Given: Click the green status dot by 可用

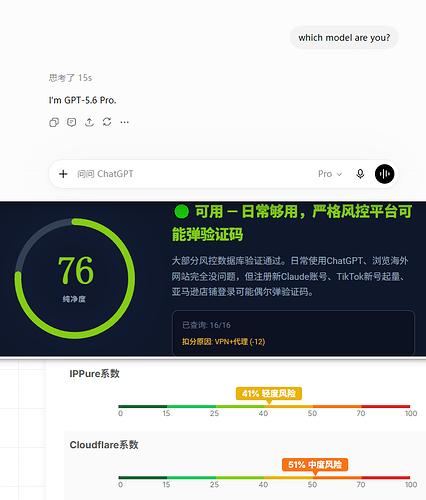Looking at the screenshot, I should pos(181,212).
